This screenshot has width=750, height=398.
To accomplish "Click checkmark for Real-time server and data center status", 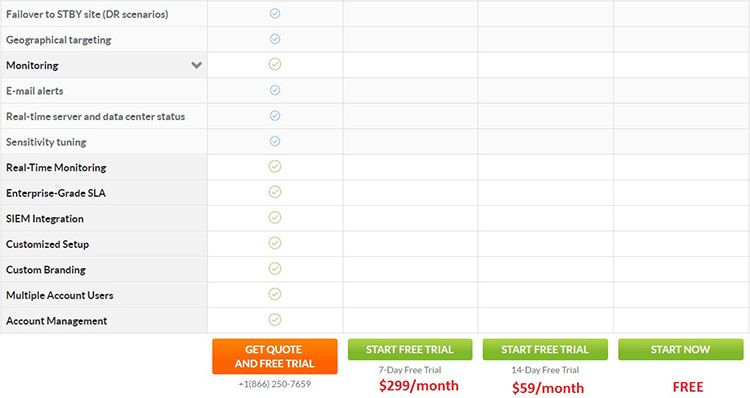I will pyautogui.click(x=275, y=116).
